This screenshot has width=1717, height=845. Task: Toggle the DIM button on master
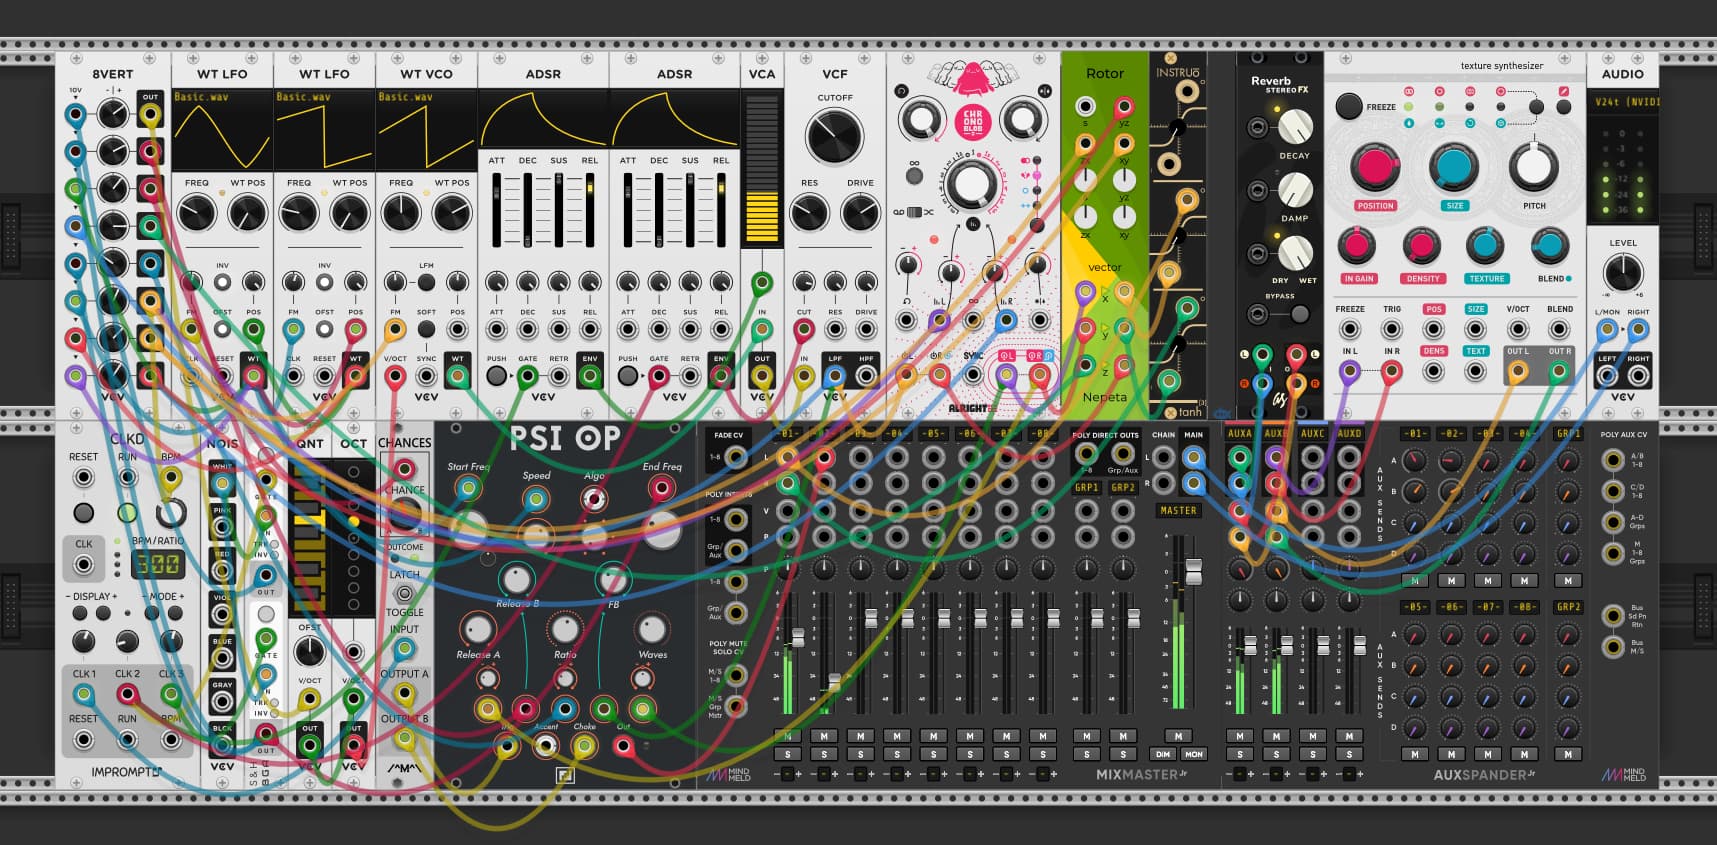pyautogui.click(x=1162, y=754)
